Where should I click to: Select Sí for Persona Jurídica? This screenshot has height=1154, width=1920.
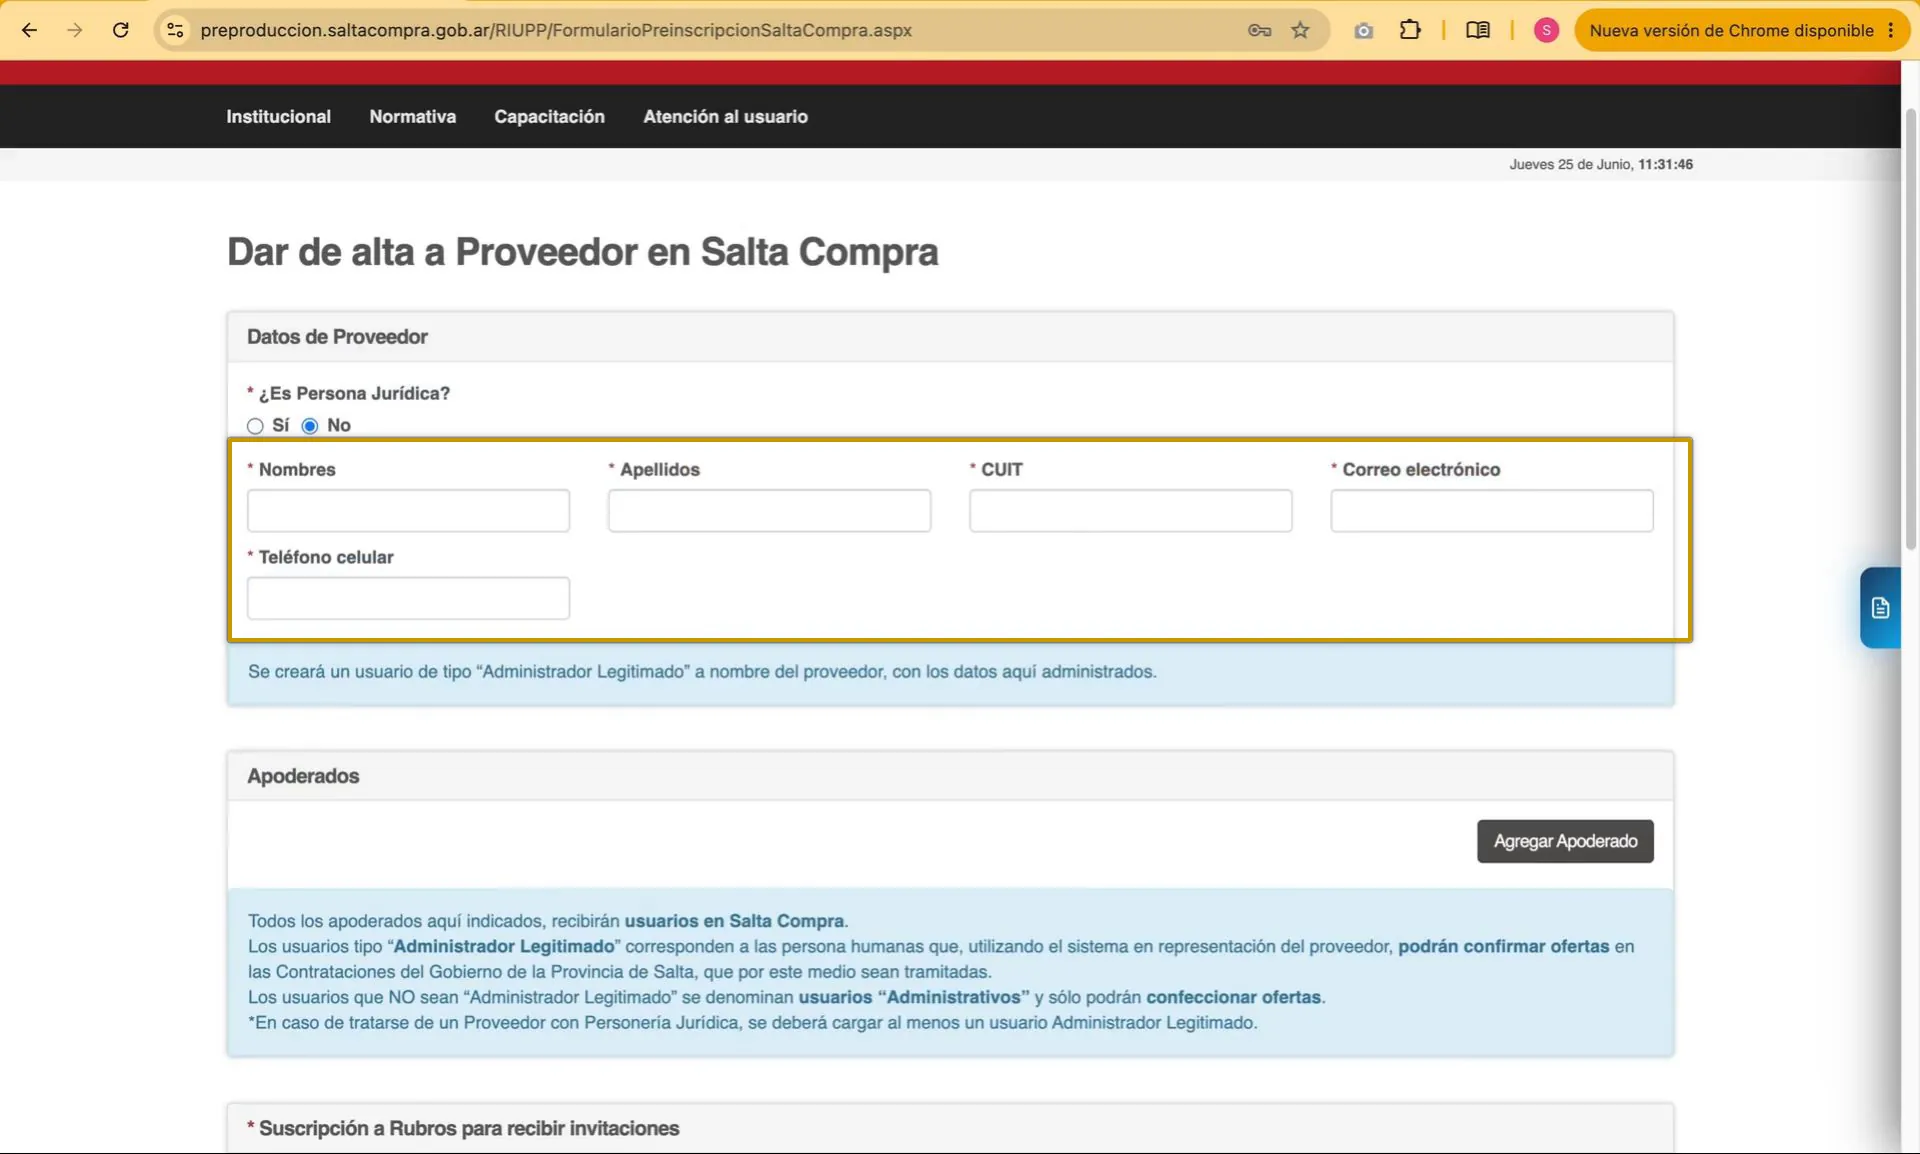pyautogui.click(x=255, y=426)
